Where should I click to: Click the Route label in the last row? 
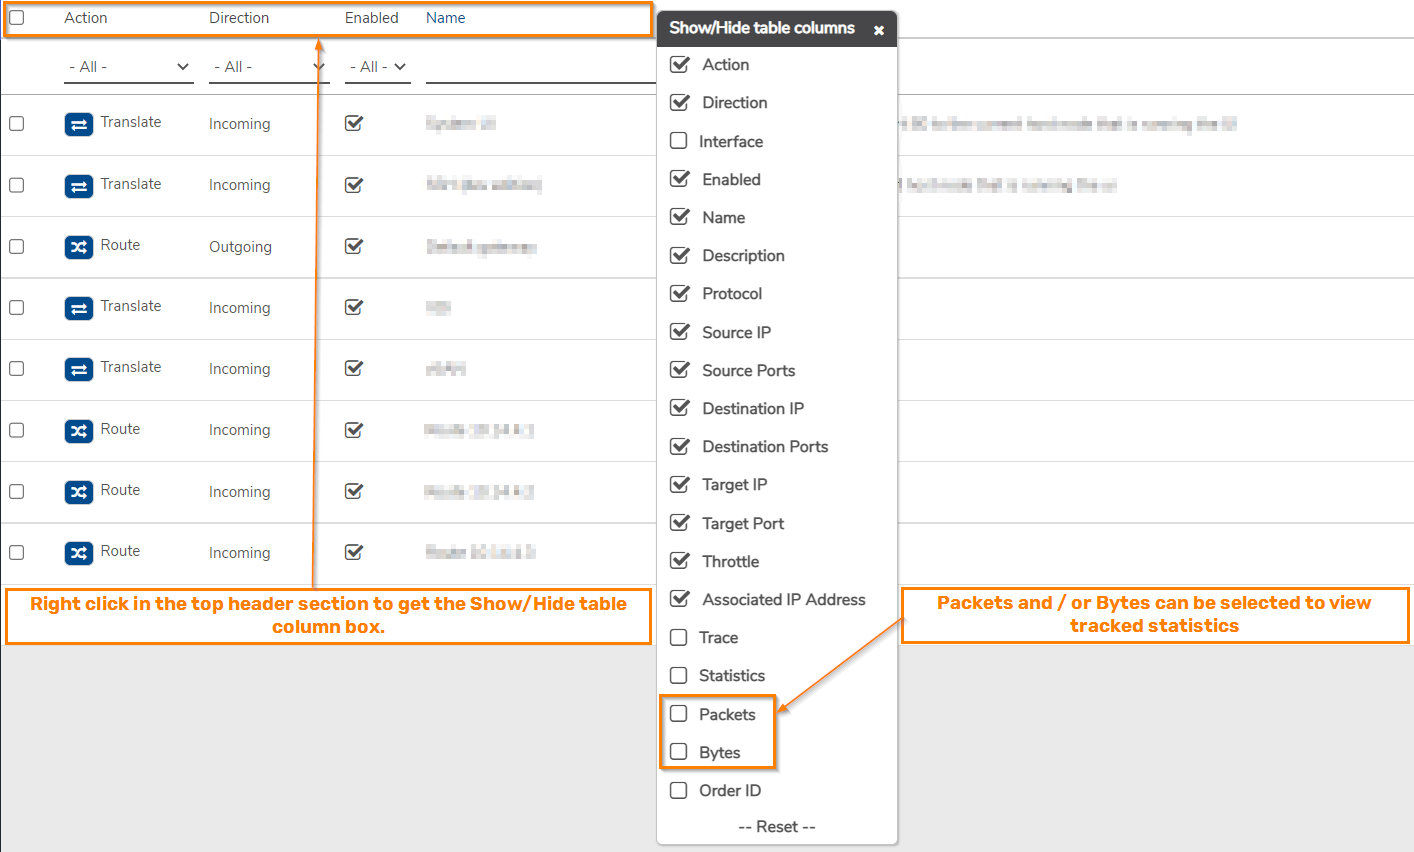120,551
